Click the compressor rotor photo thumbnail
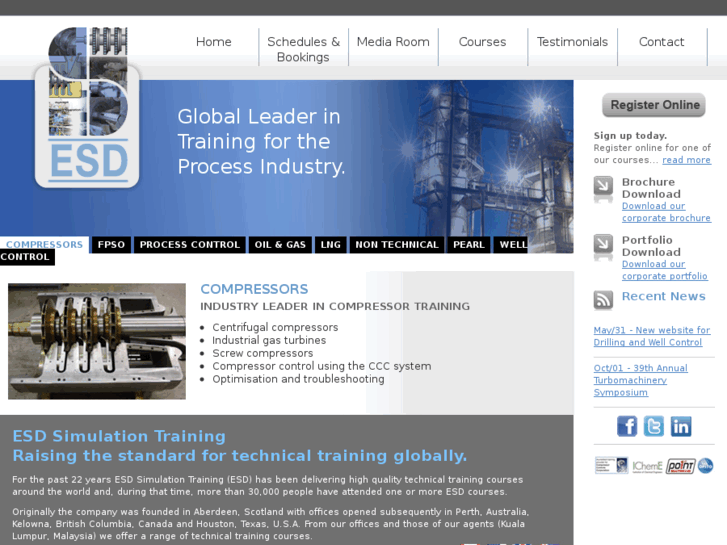This screenshot has height=545, width=727. pos(97,341)
